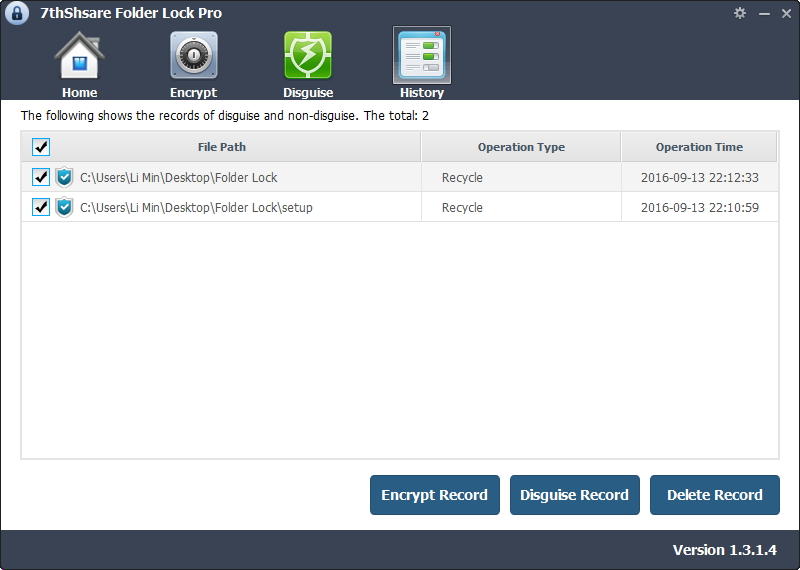This screenshot has width=800, height=570.
Task: Select path ending in Folder Lock\setup
Action: [x=196, y=208]
